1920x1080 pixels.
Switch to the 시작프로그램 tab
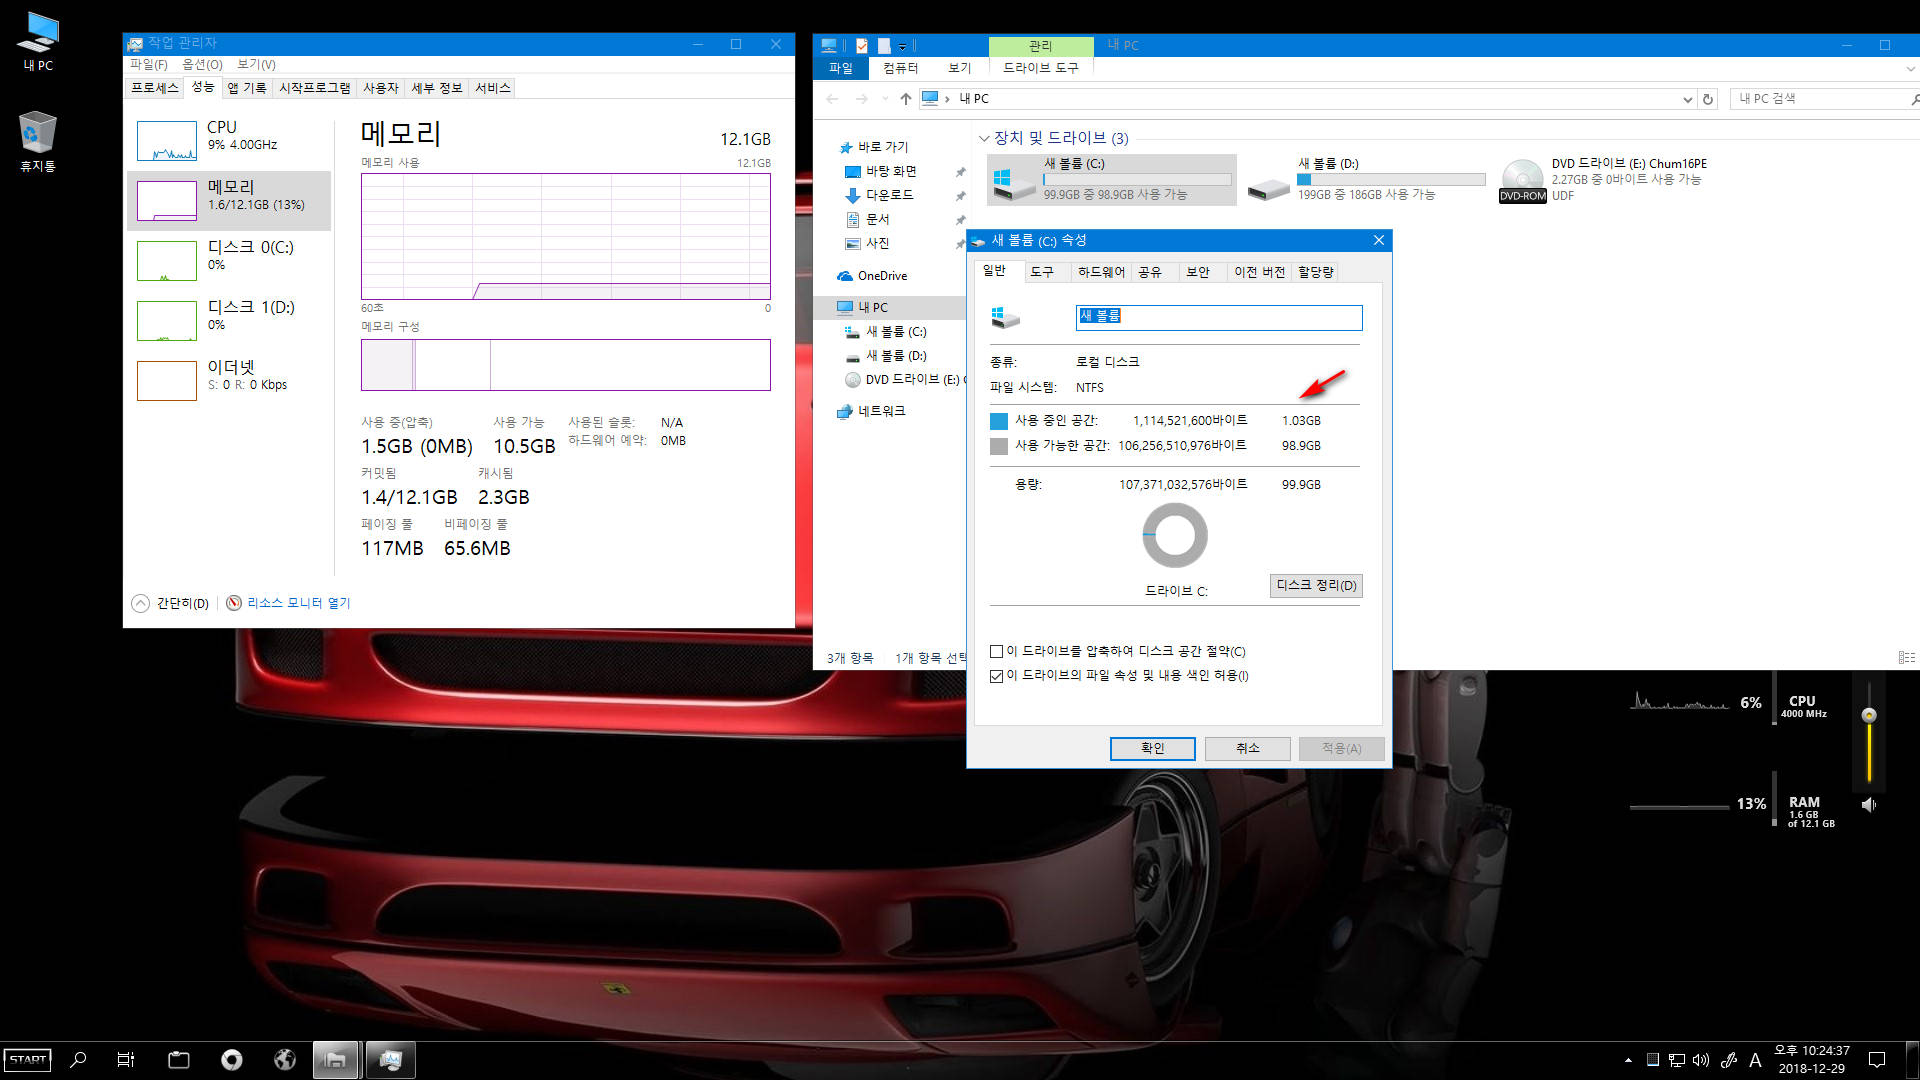(315, 88)
